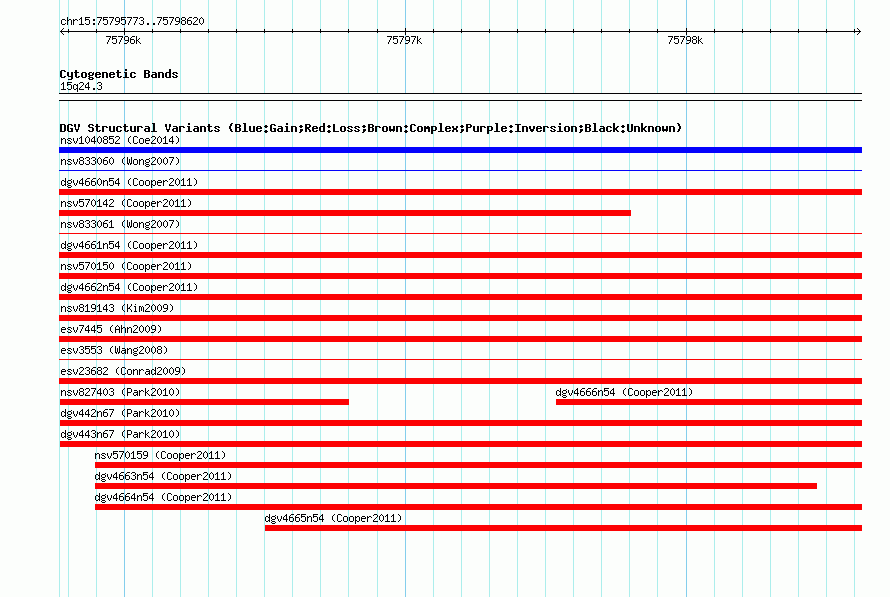This screenshot has height=597, width=890.
Task: Click the dgv4663n54 (Cooper2011) label
Action: tap(163, 476)
